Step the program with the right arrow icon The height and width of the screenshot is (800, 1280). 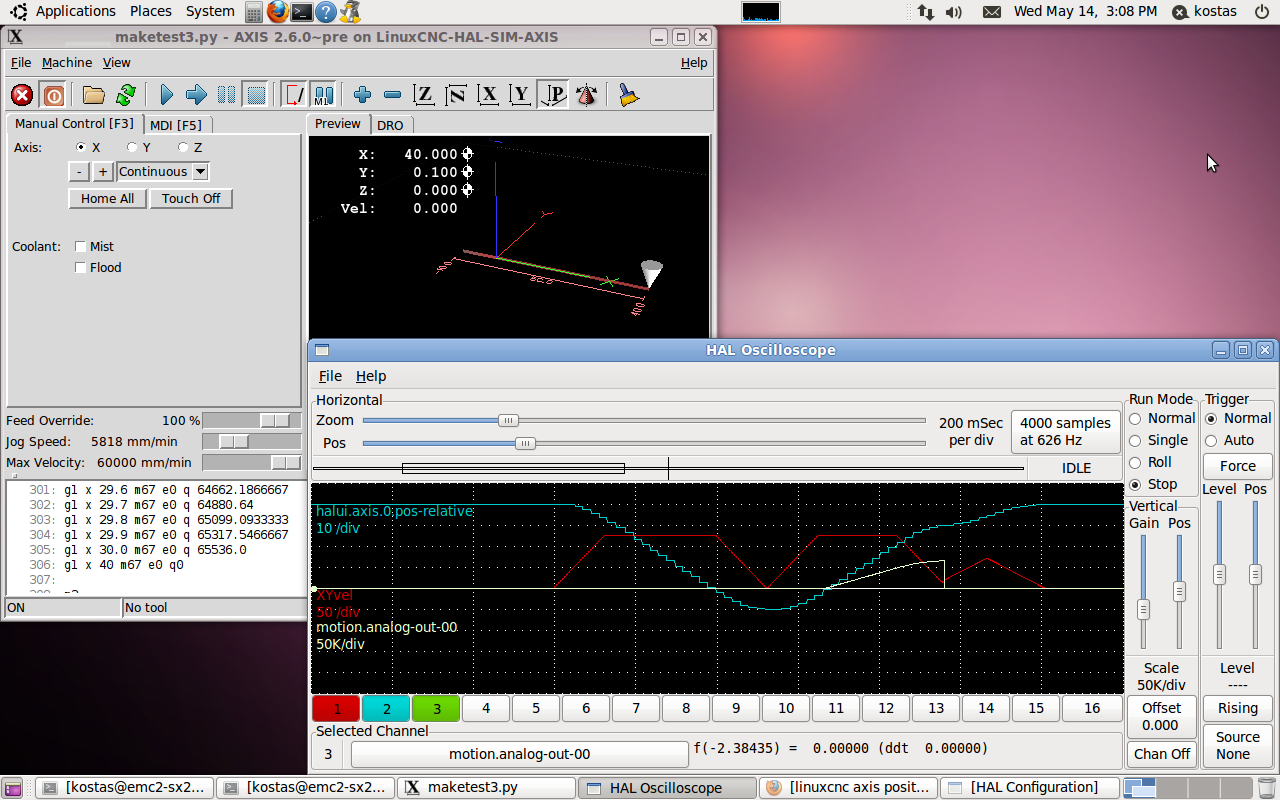pos(196,95)
